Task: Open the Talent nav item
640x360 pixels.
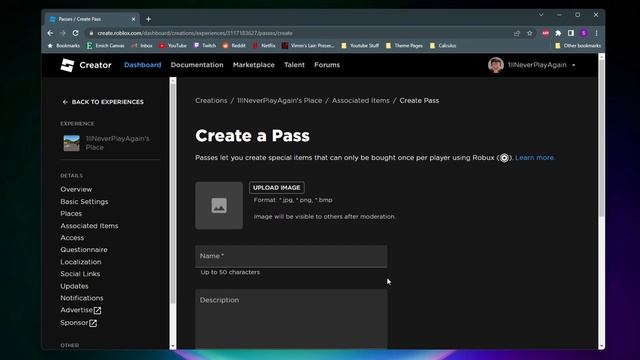Action: click(294, 65)
